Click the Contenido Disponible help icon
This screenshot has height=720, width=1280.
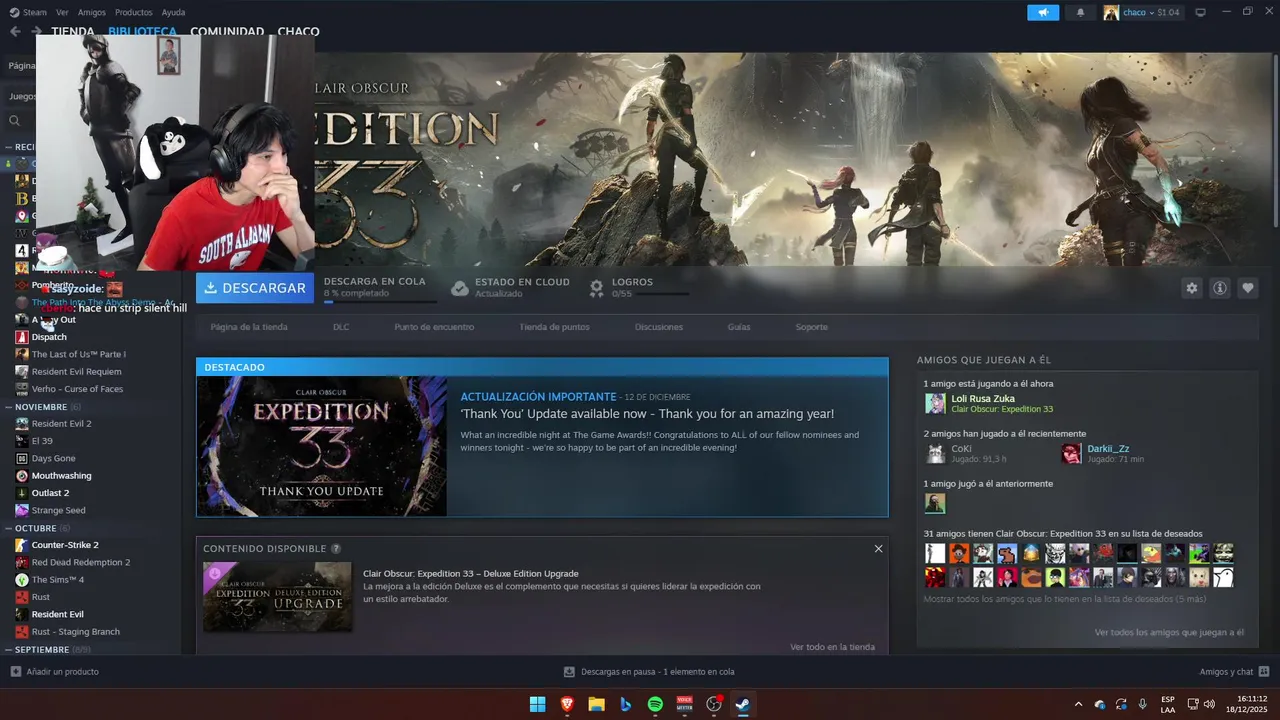point(336,549)
